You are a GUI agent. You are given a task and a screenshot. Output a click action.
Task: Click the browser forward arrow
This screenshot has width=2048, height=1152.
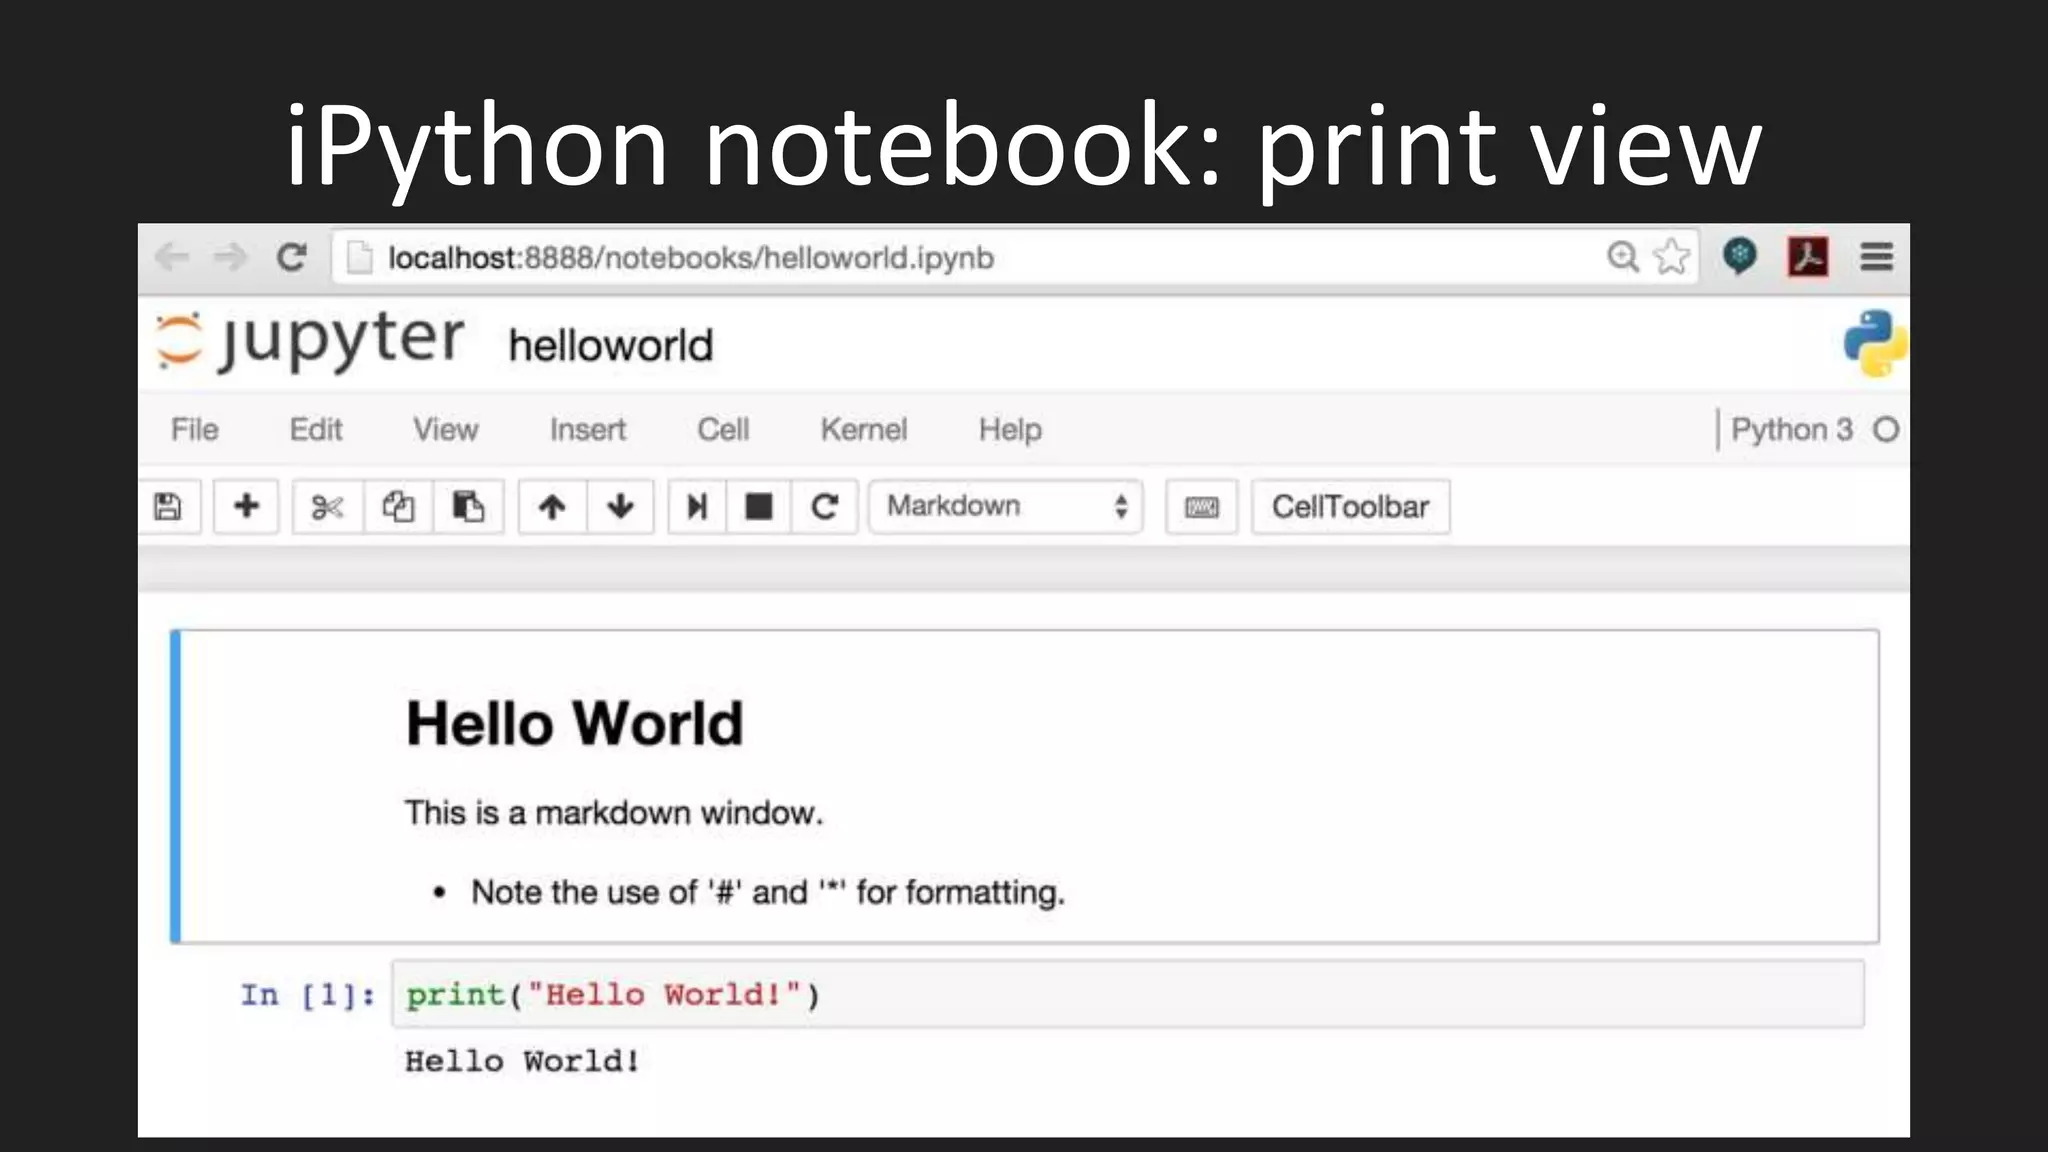[231, 258]
